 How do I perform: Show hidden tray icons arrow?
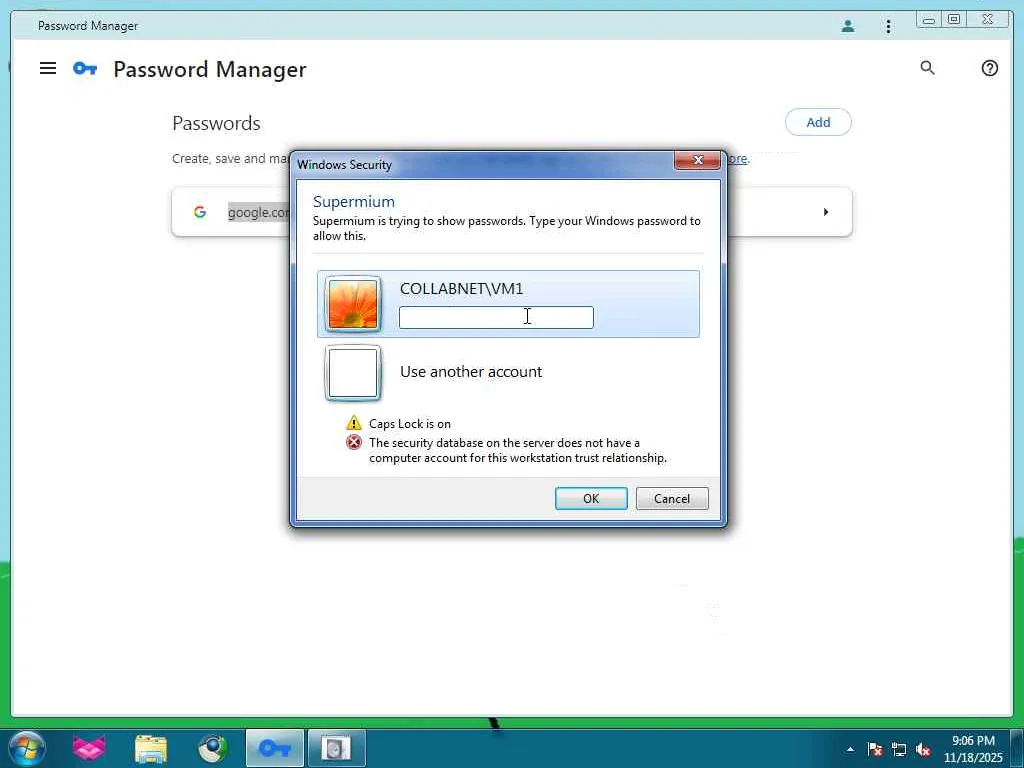[850, 749]
